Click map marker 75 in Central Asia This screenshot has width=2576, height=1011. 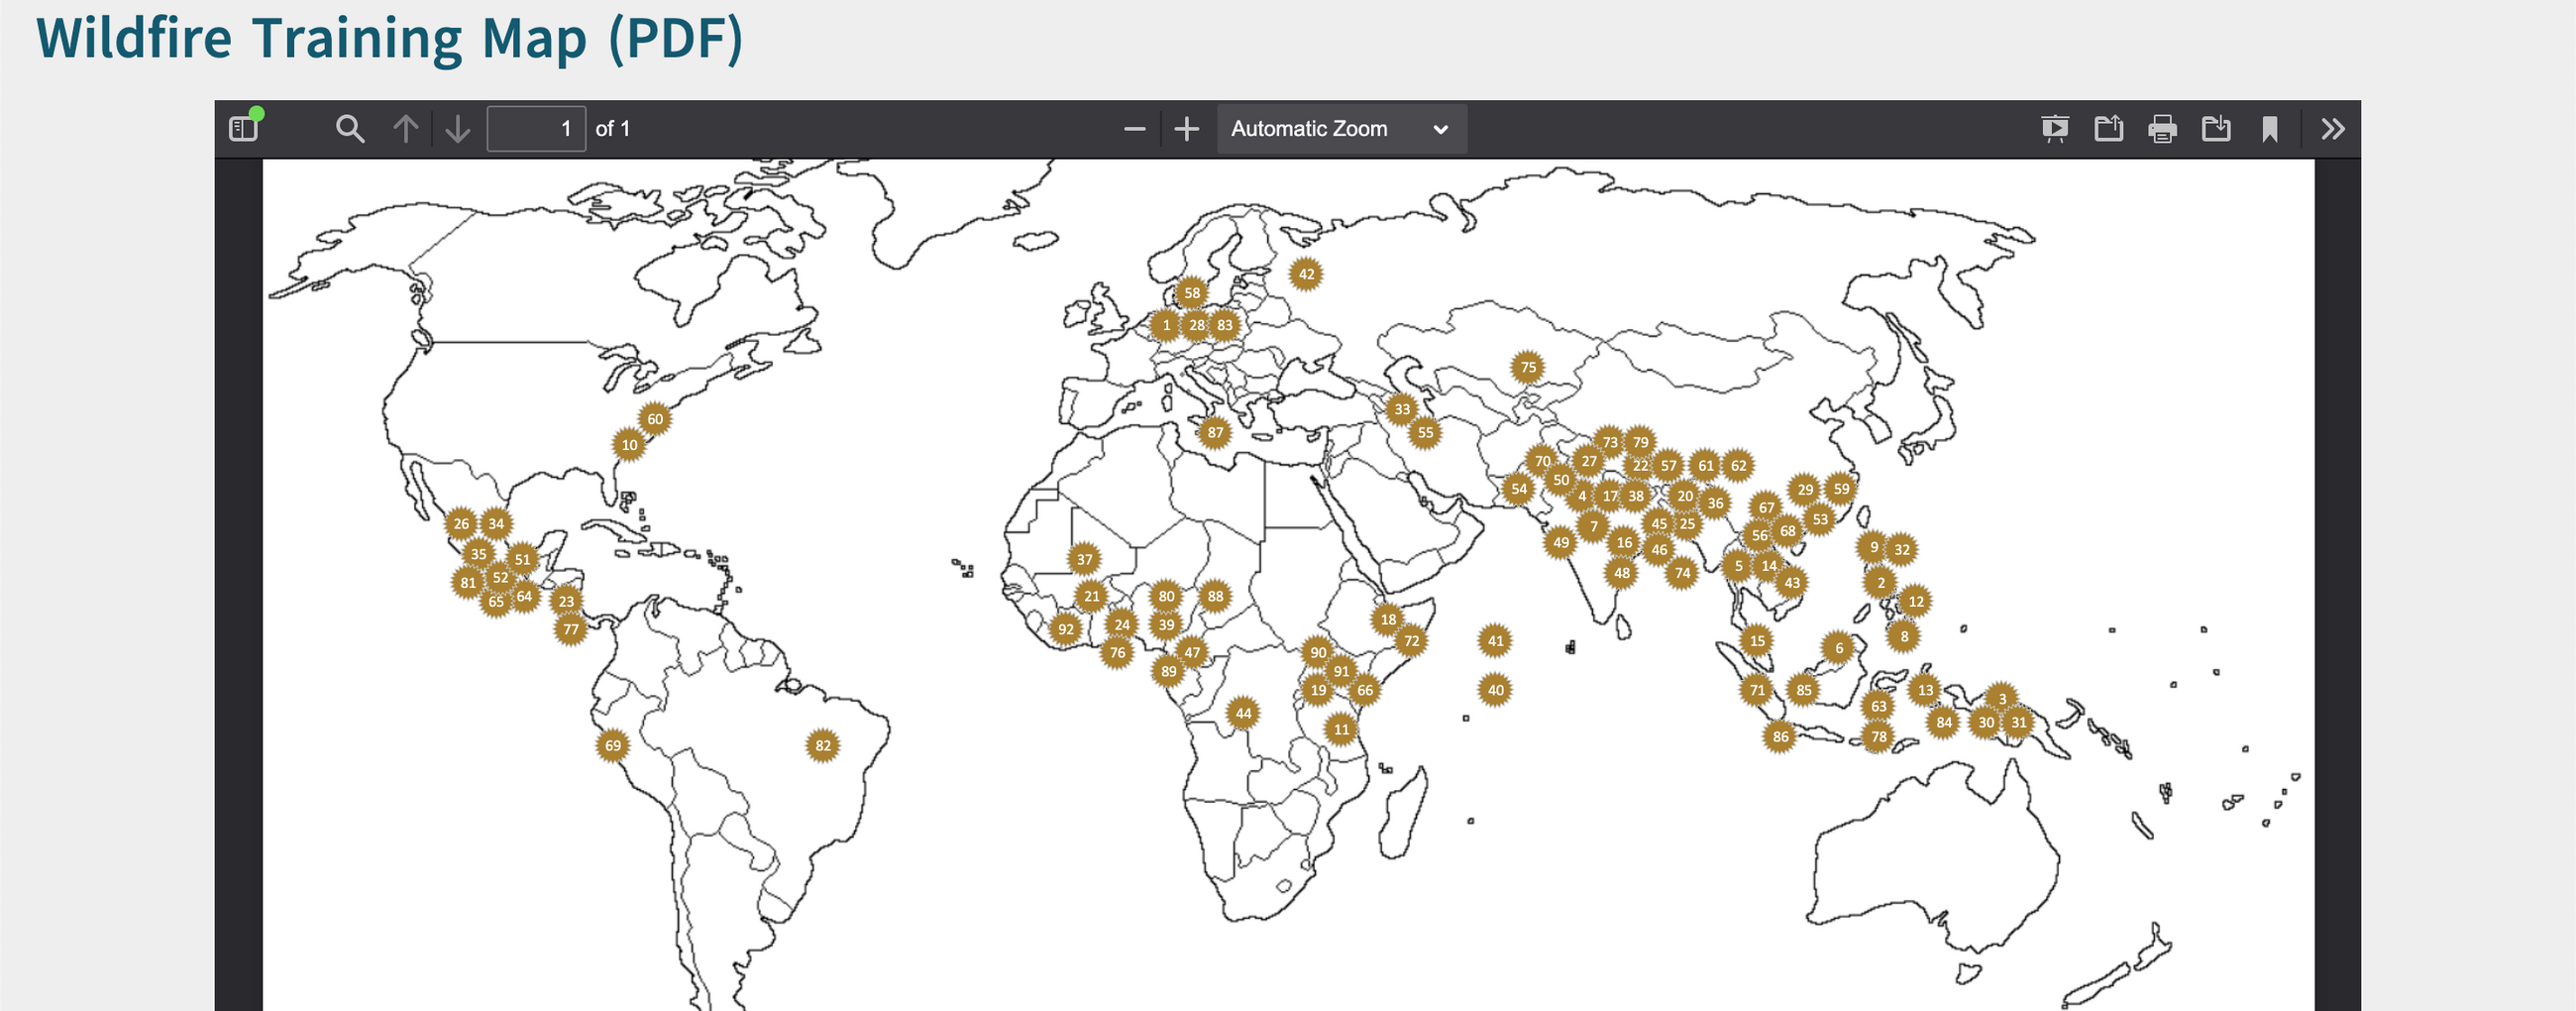point(1528,367)
